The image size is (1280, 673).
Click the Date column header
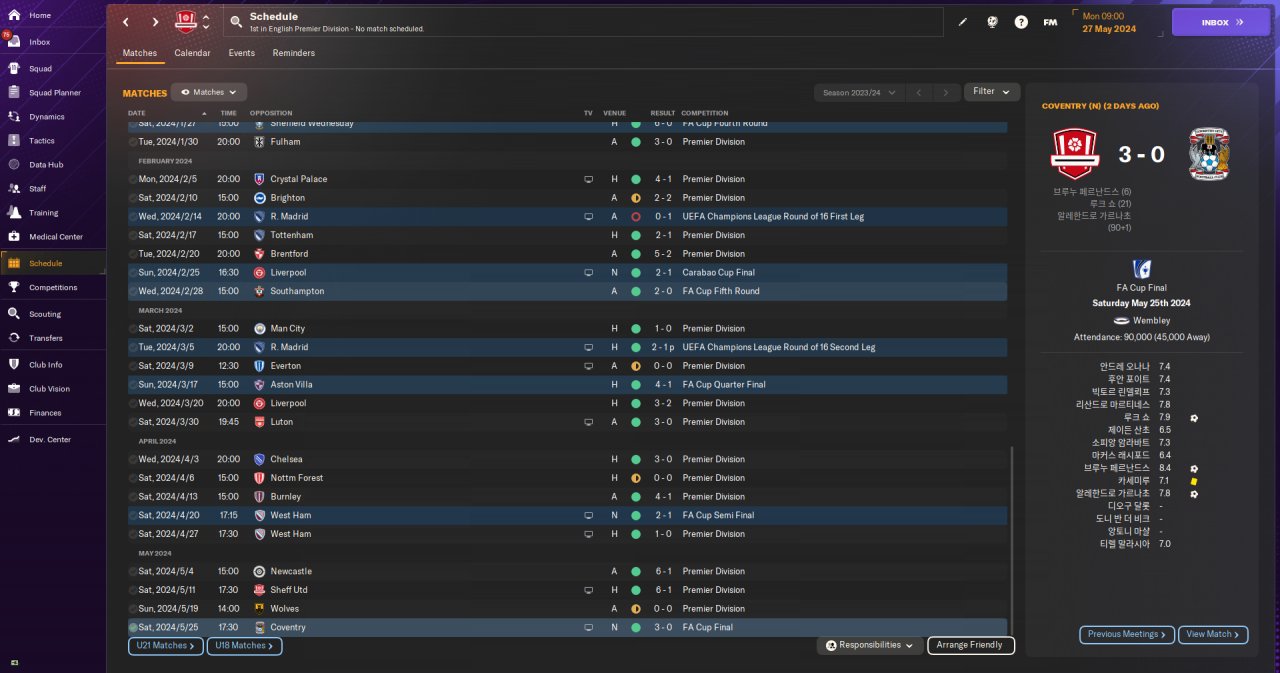(136, 113)
